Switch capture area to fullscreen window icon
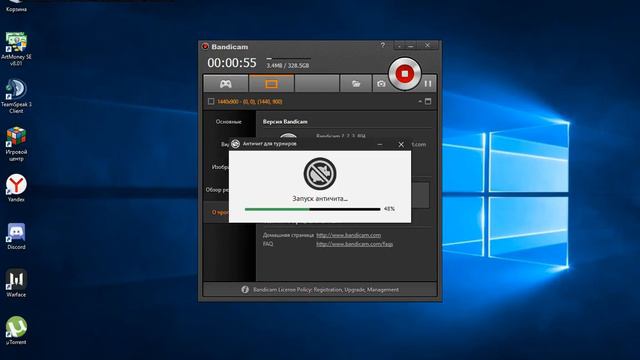The width and height of the screenshot is (640, 360). pos(428,101)
